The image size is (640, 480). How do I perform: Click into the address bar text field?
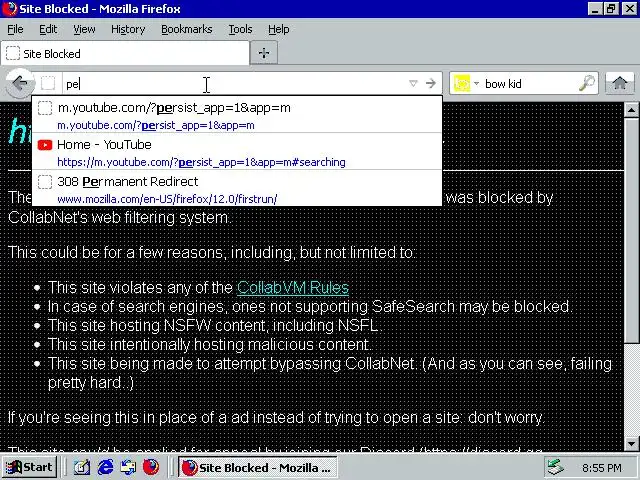coord(235,84)
